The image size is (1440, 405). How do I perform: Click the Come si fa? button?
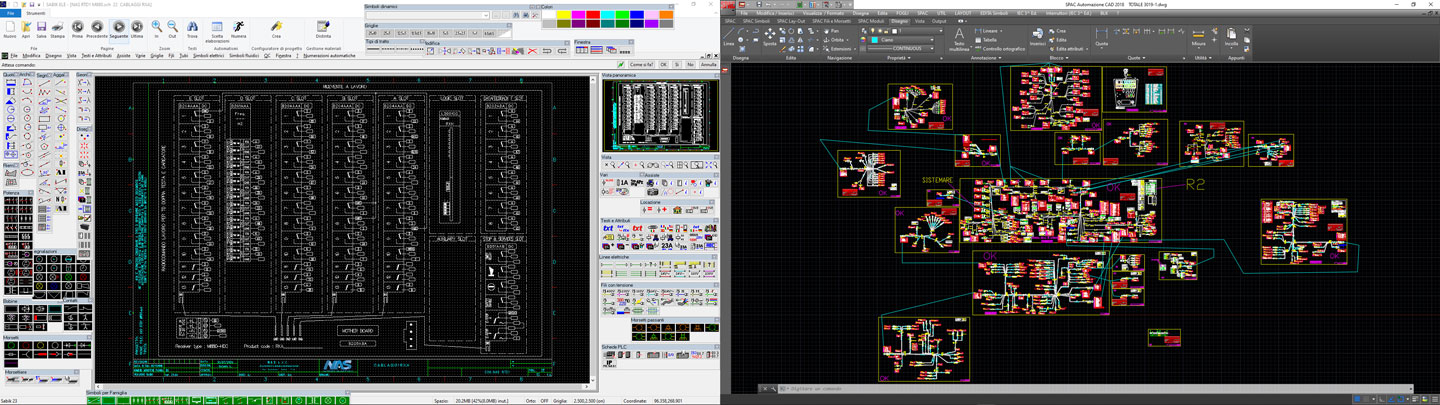pyautogui.click(x=641, y=65)
